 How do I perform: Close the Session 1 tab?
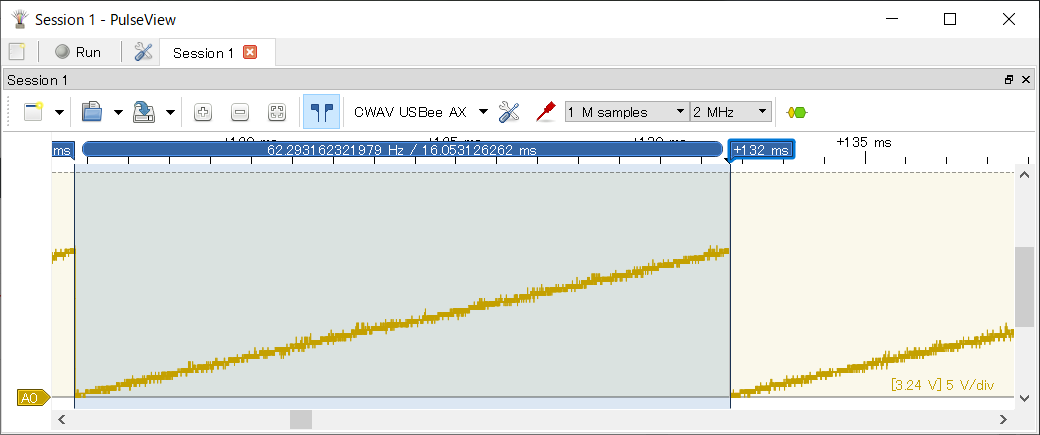click(250, 53)
